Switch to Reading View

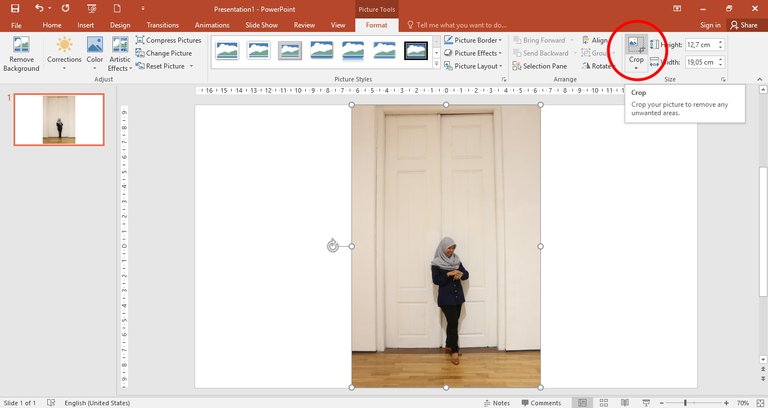(625, 403)
